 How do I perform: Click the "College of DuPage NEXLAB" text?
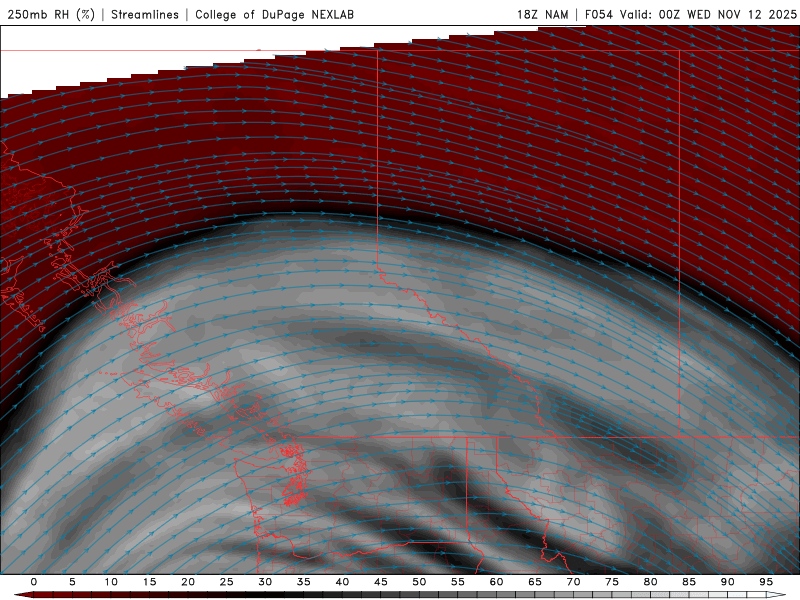pyautogui.click(x=274, y=14)
